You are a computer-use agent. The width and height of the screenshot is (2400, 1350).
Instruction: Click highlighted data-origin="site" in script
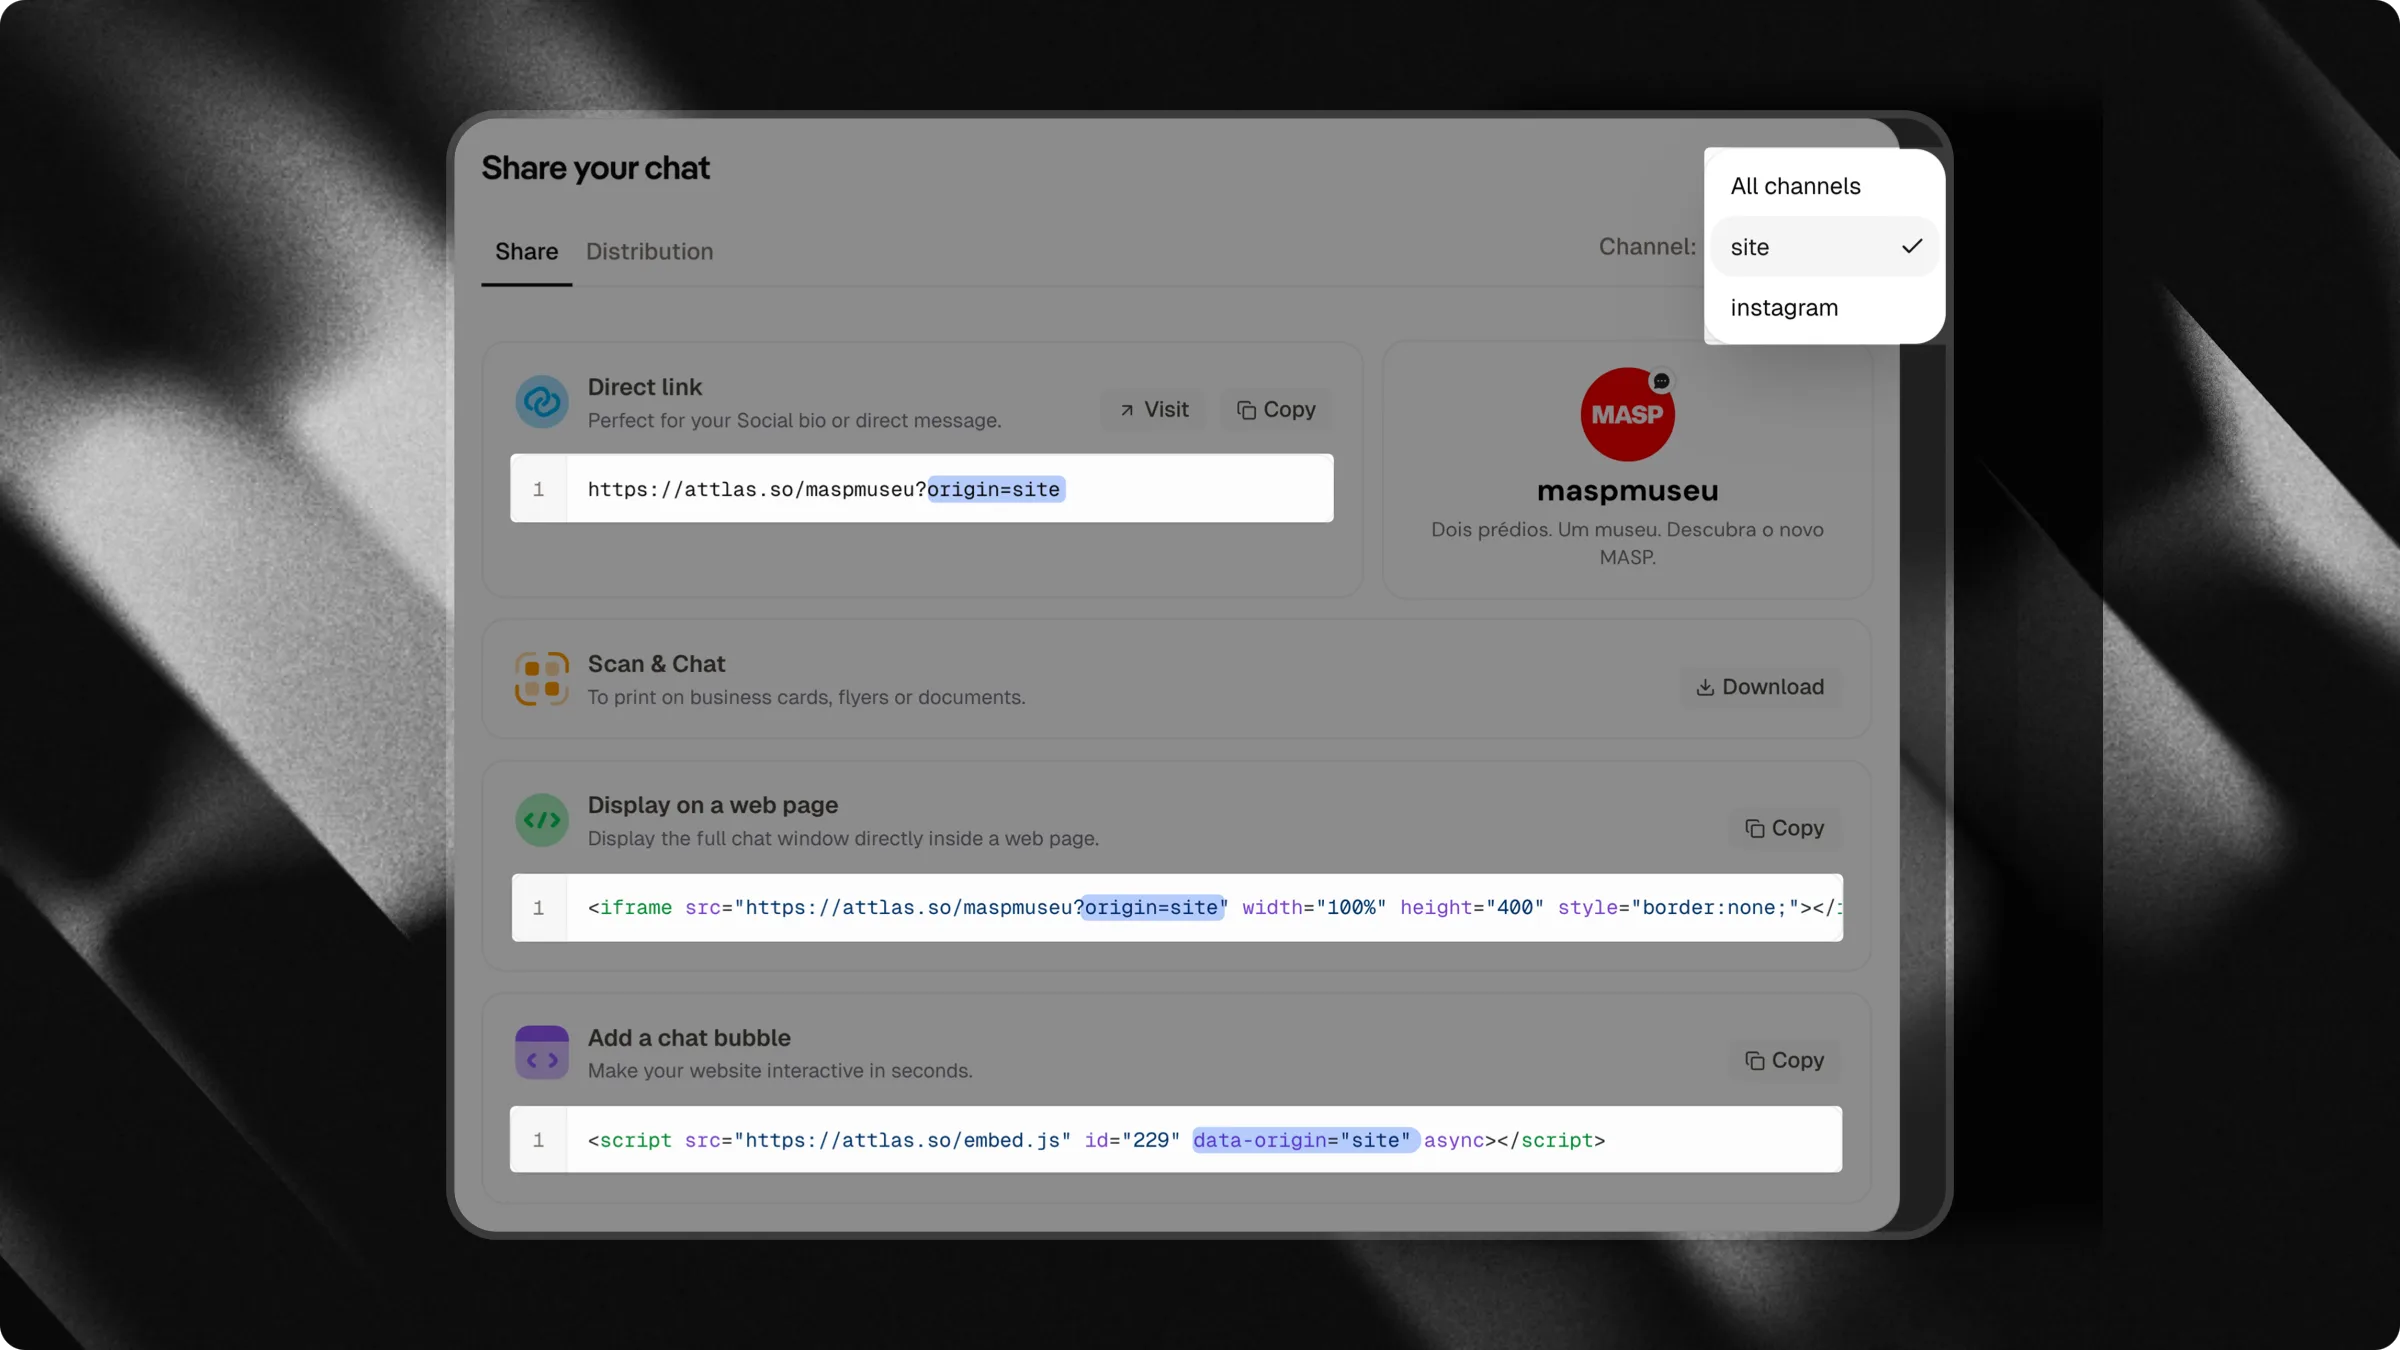(1305, 1140)
